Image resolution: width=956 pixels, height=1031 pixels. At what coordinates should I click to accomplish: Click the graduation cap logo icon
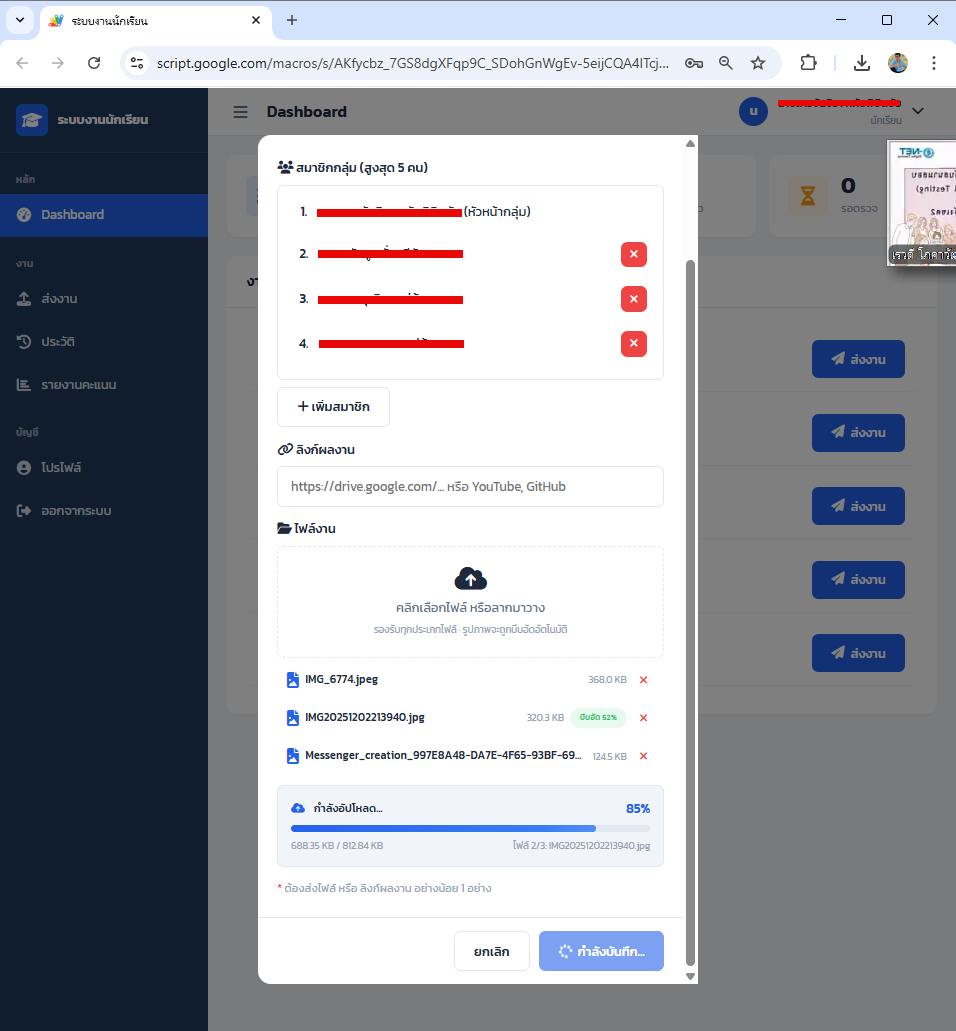(x=32, y=120)
